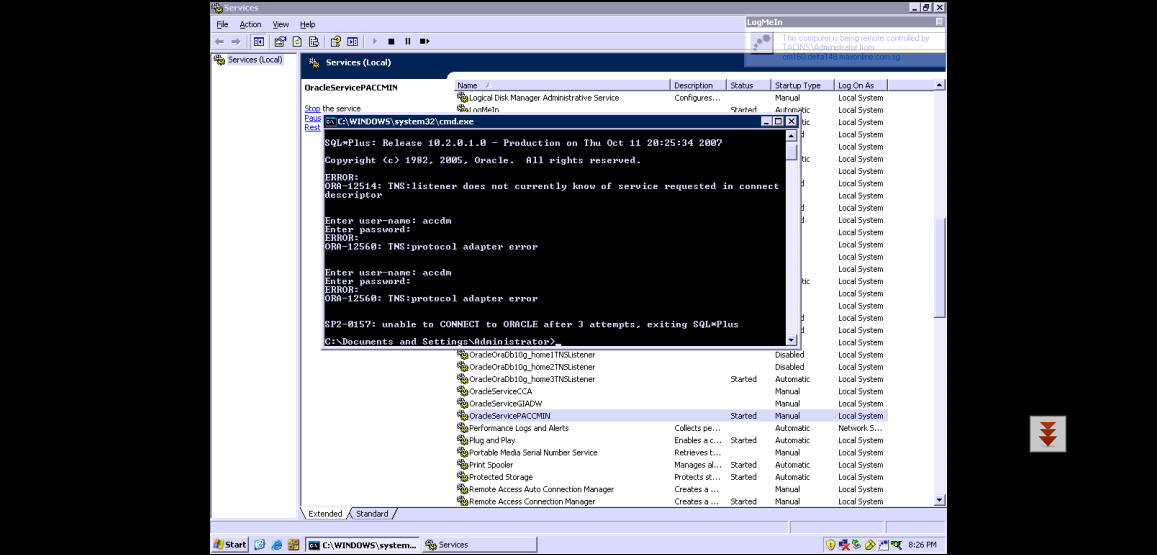The image size is (1157, 555).
Task: Sort by the Startup Type column header
Action: point(803,86)
